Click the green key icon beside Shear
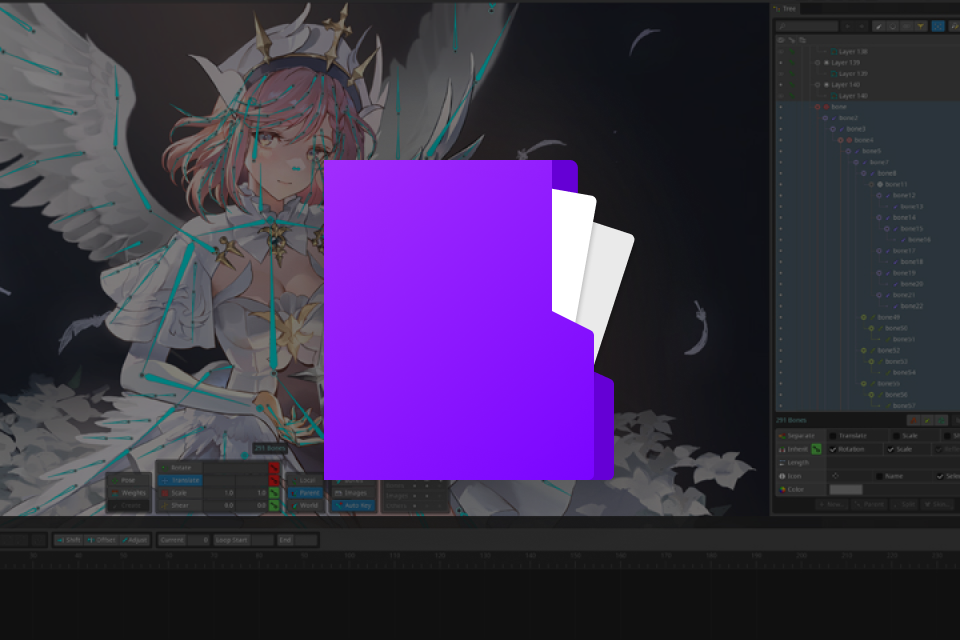The image size is (960, 640). pos(274,506)
